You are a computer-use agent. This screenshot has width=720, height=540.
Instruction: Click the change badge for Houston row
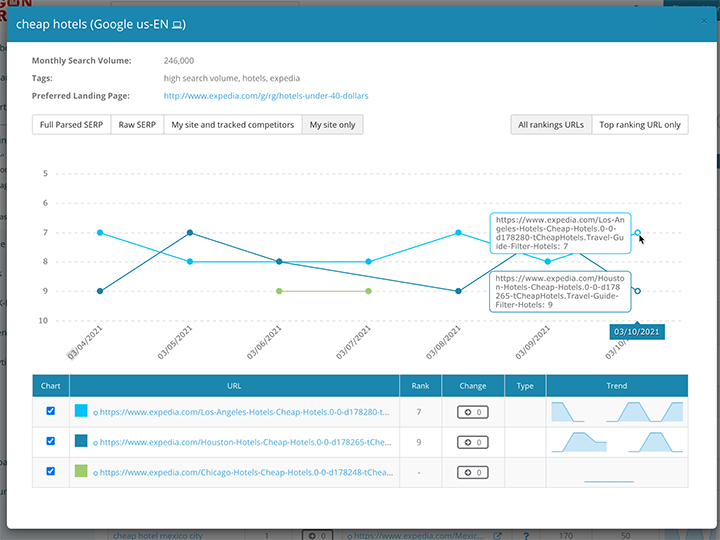[472, 442]
